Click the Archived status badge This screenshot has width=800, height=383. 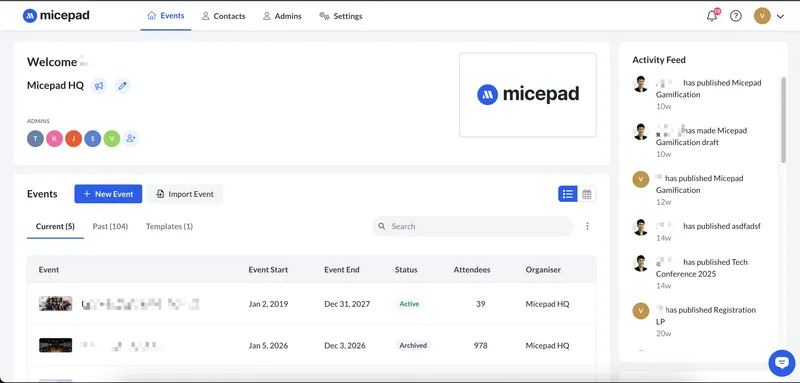[x=413, y=346]
